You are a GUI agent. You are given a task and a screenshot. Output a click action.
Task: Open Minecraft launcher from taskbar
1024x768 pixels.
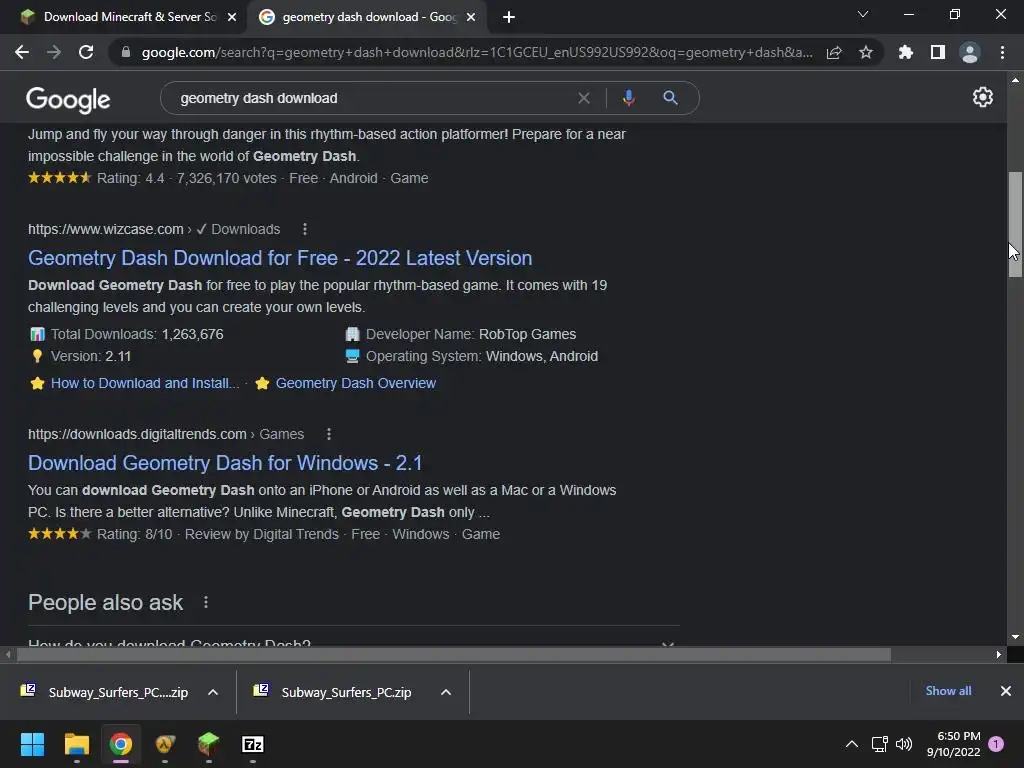tap(208, 744)
